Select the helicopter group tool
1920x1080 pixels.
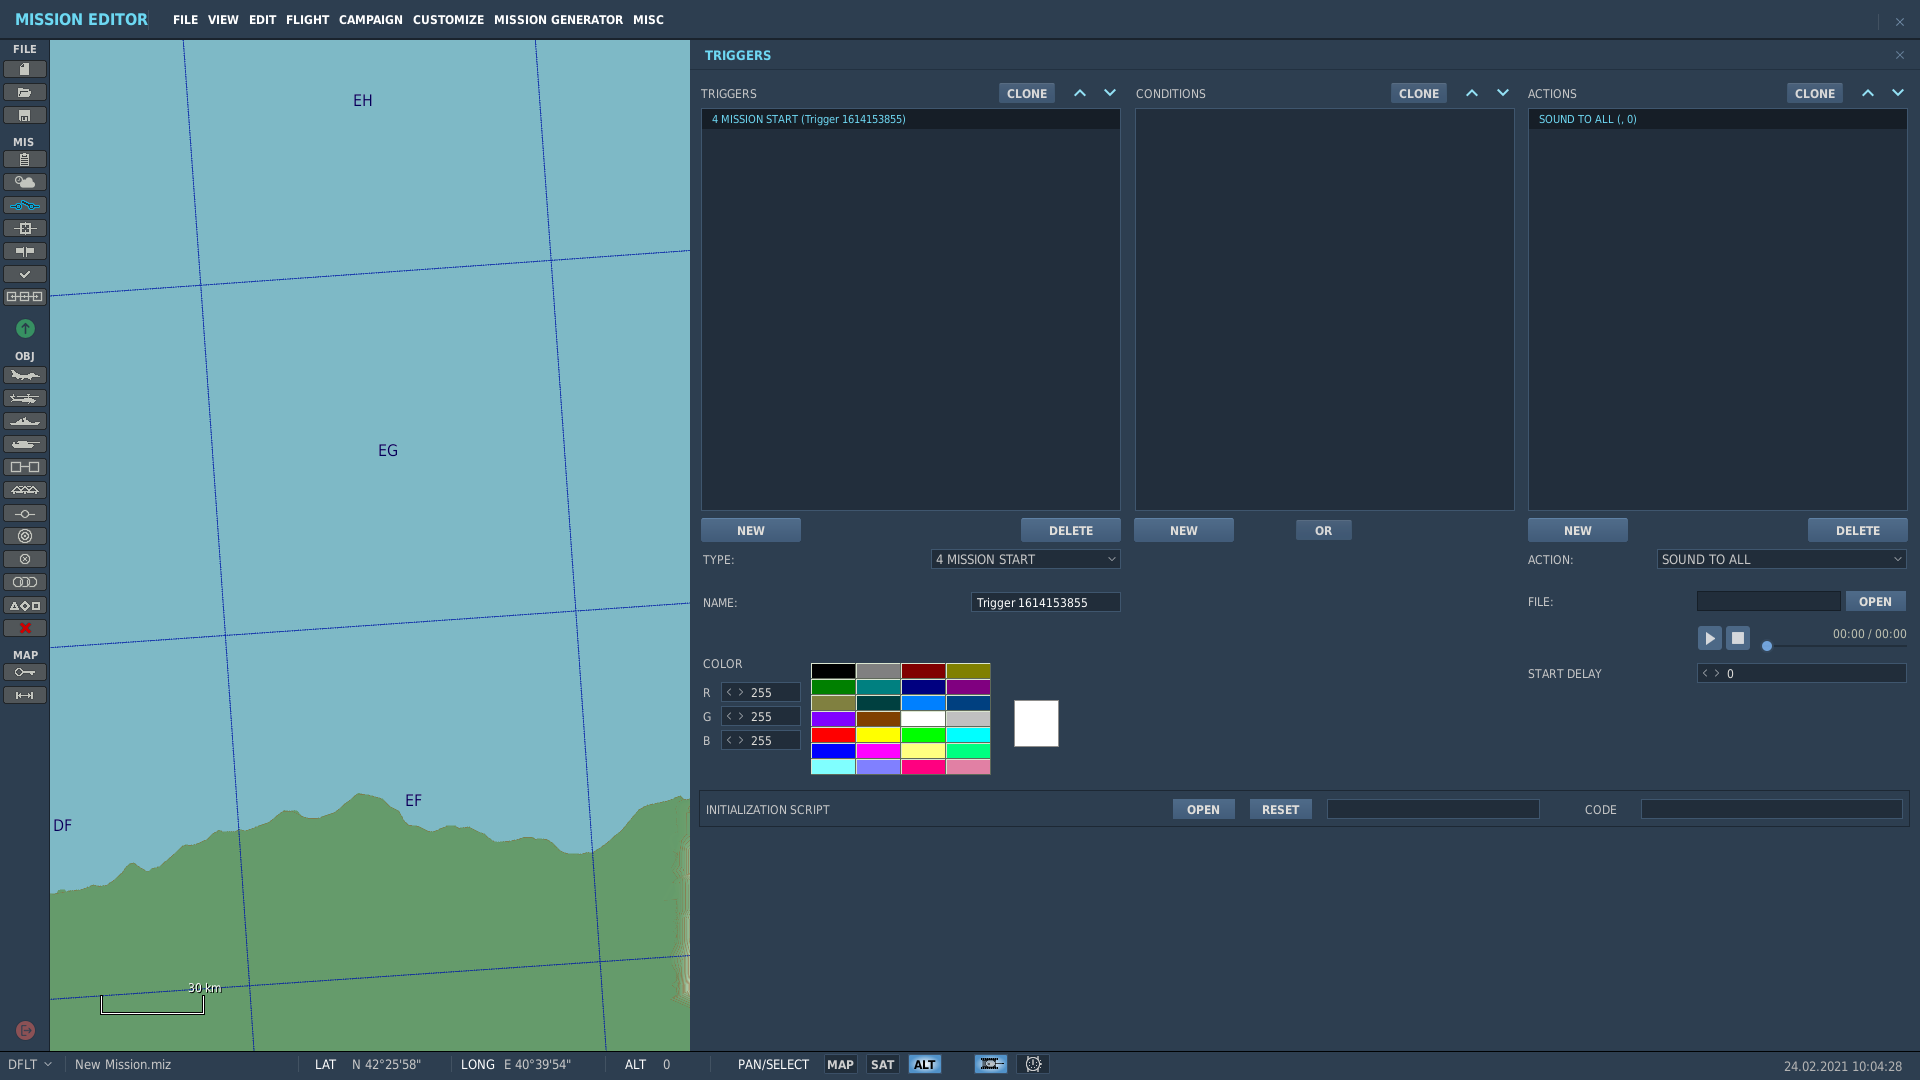[x=25, y=398]
